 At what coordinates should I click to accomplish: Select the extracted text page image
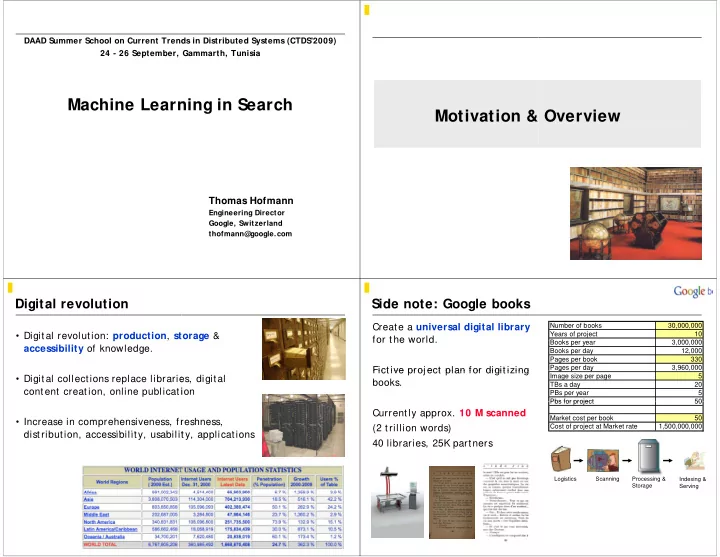pyautogui.click(x=505, y=503)
